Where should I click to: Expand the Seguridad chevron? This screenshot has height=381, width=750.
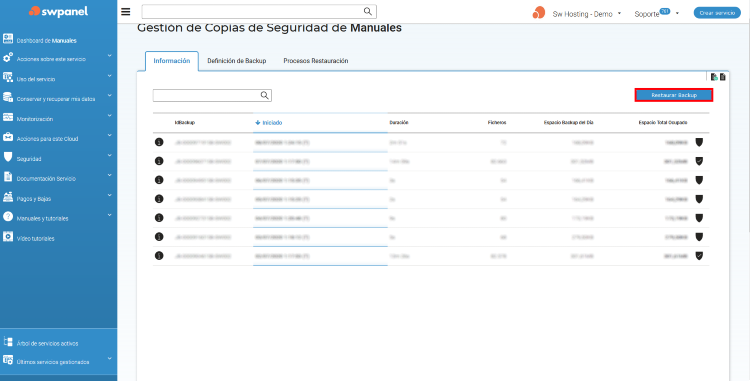click(110, 155)
